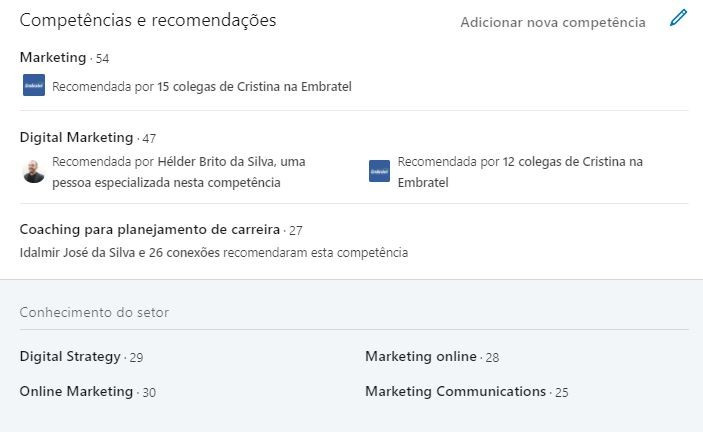Click the 47 count beside Digital Marketing

[x=149, y=138]
